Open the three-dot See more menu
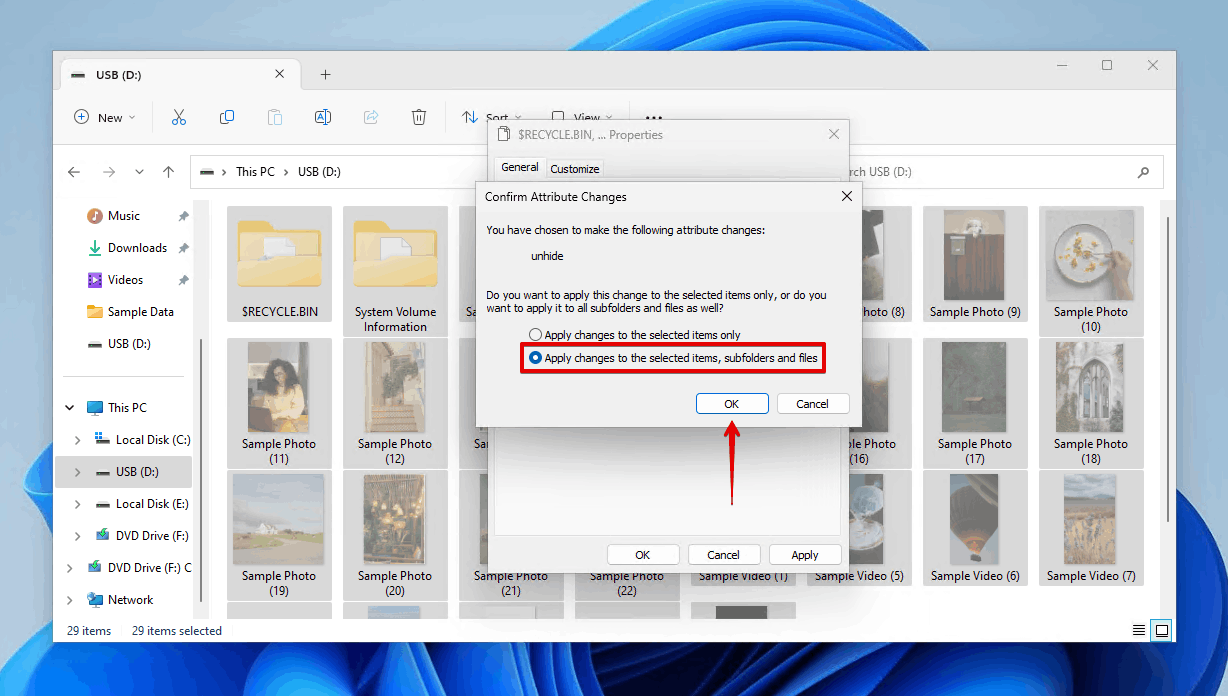 point(653,117)
